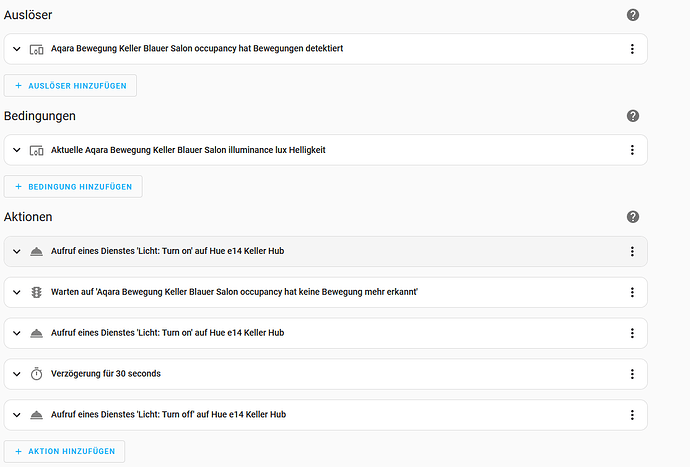Select text 'Verzögerung für 30 seconds'
The image size is (690, 467).
(x=106, y=373)
